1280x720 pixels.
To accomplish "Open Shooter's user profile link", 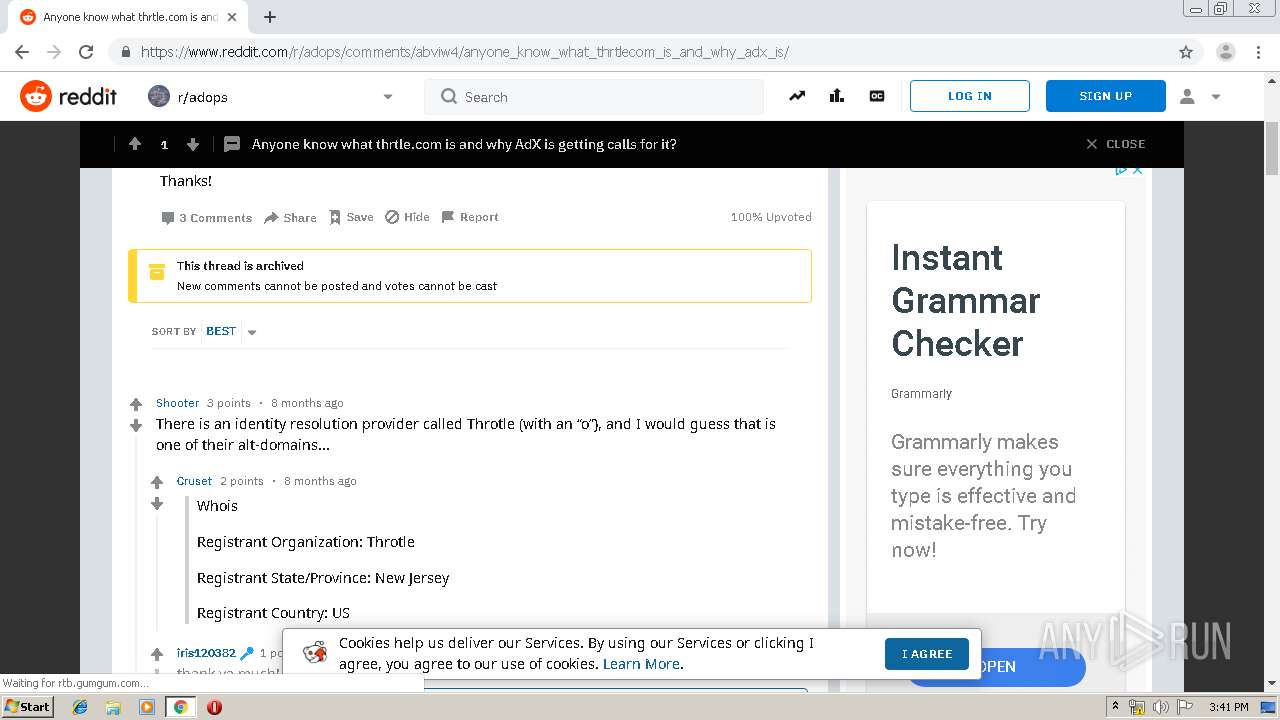I will point(177,403).
